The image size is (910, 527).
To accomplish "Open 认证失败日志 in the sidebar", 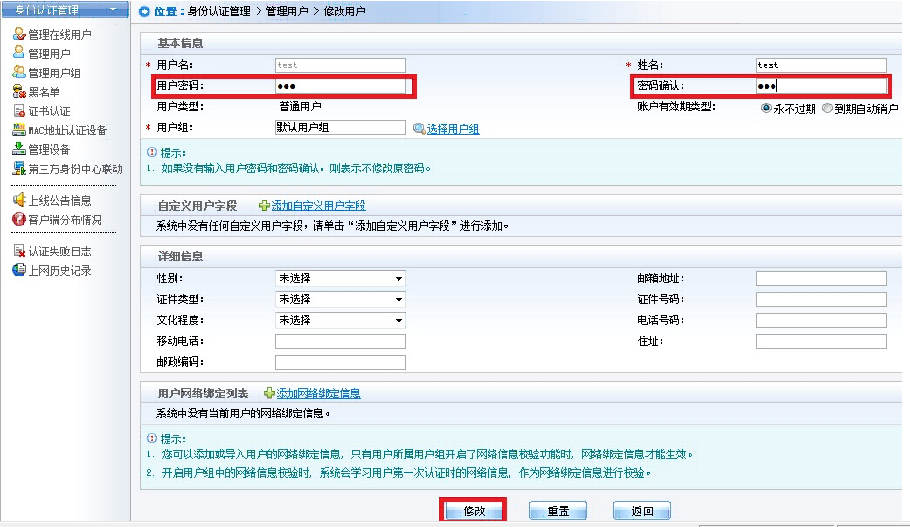I will click(59, 251).
